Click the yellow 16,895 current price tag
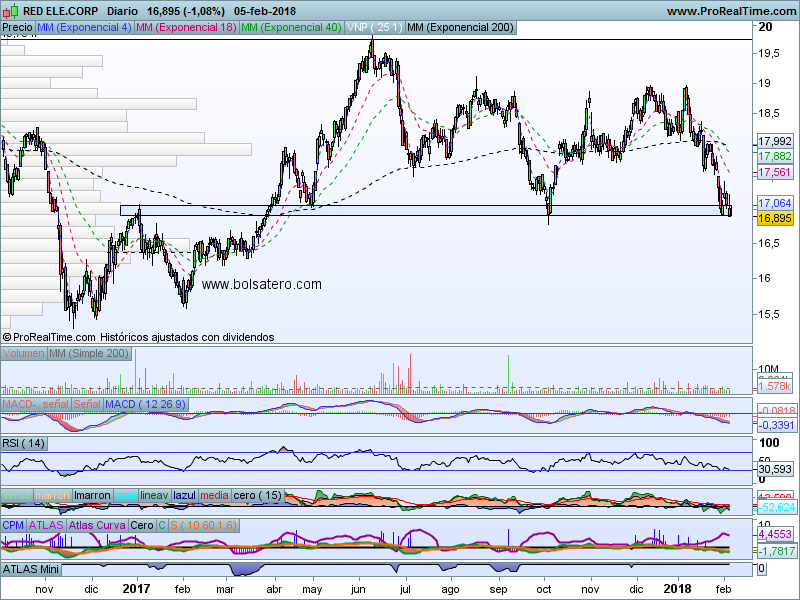800x600 pixels. 775,218
